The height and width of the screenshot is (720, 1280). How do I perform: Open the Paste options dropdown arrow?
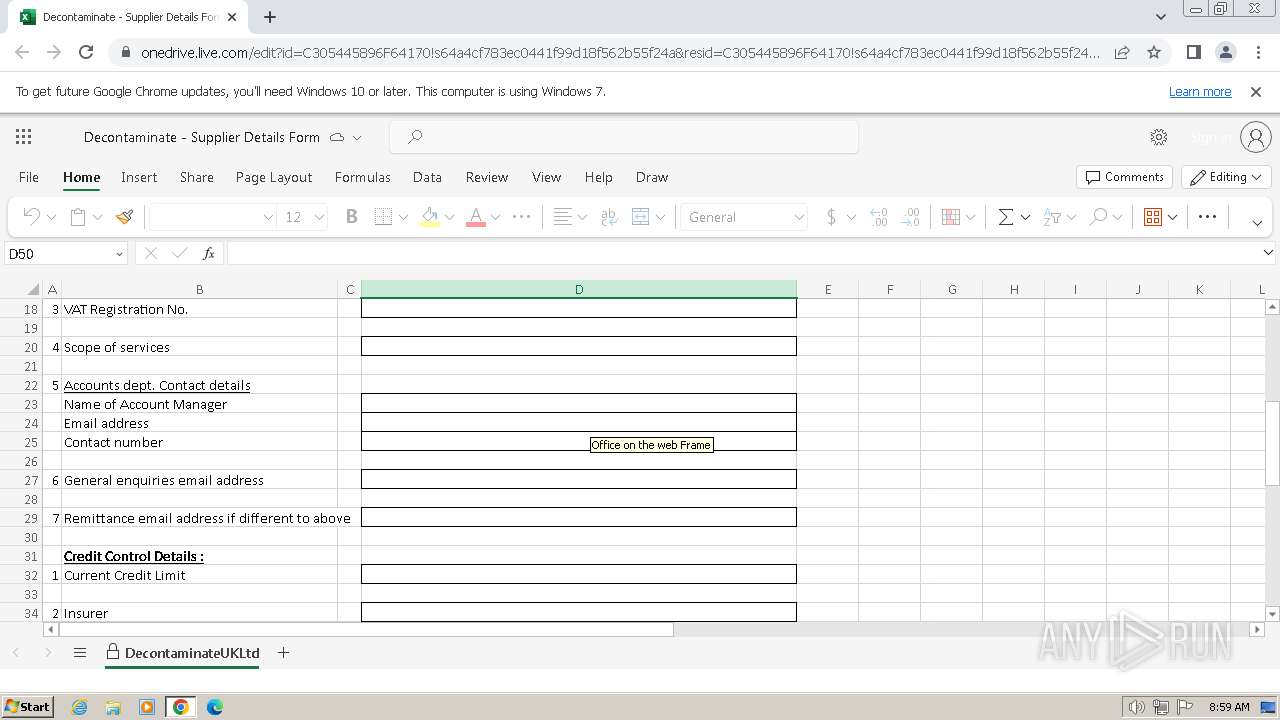(x=97, y=217)
